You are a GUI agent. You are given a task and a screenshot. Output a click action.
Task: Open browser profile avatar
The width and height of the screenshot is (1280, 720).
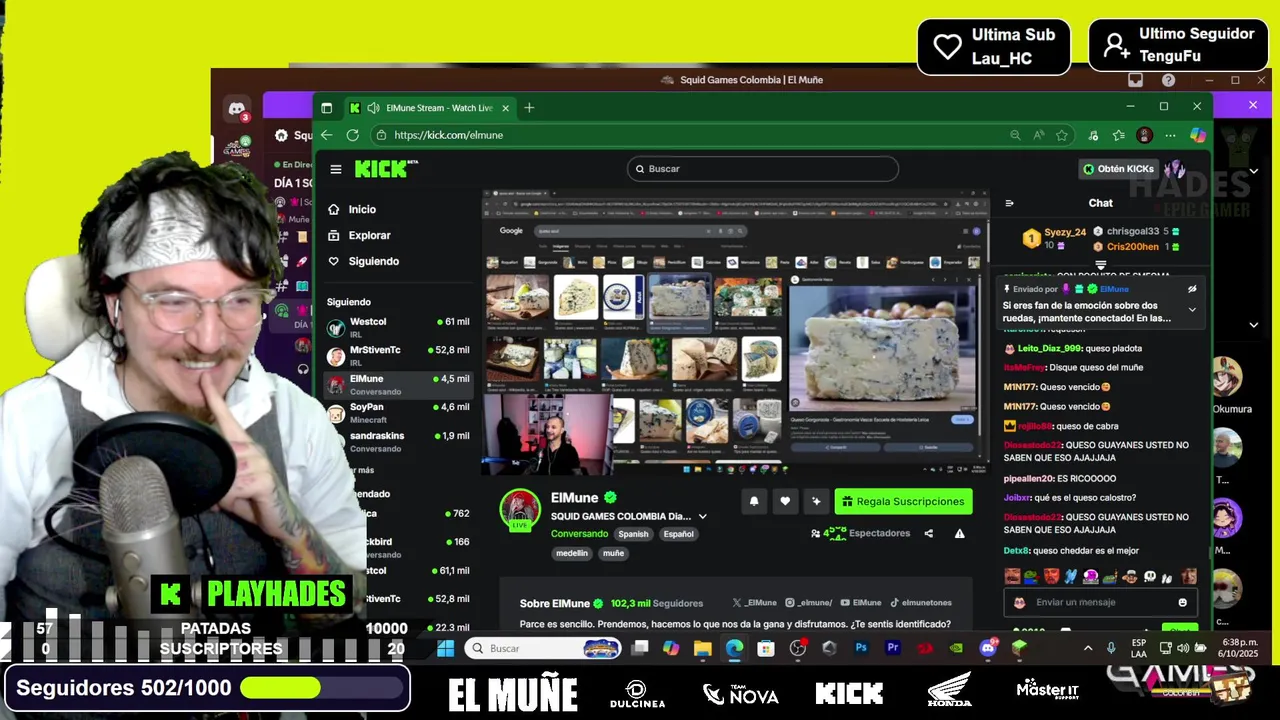click(x=1145, y=135)
